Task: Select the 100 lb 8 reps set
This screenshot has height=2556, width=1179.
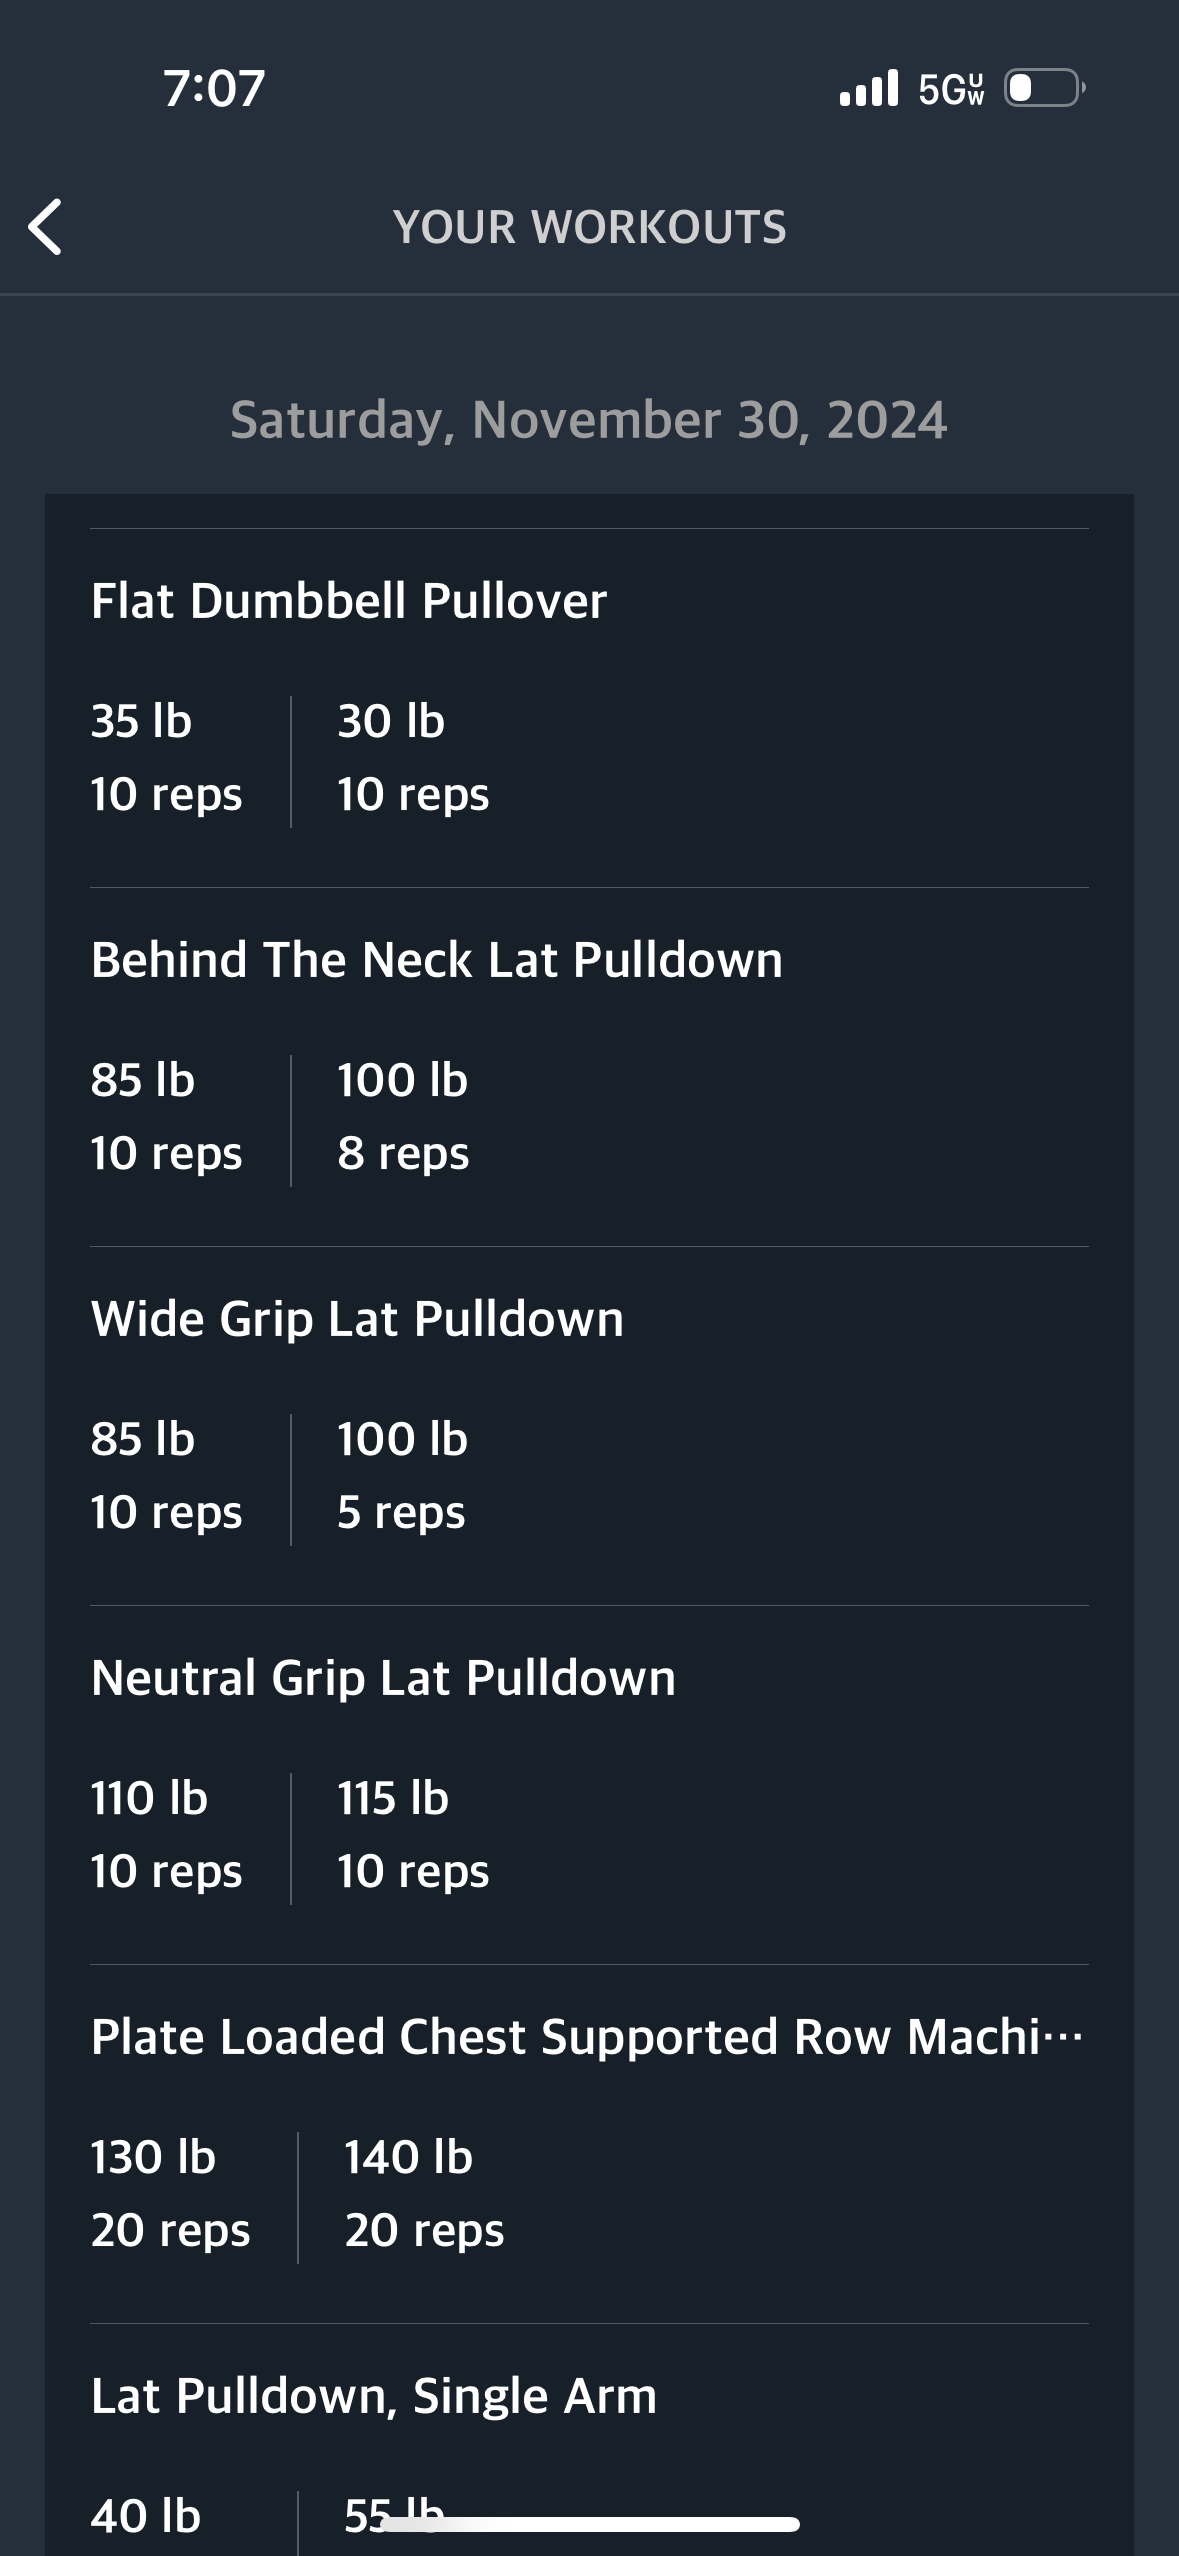Action: tap(403, 1116)
